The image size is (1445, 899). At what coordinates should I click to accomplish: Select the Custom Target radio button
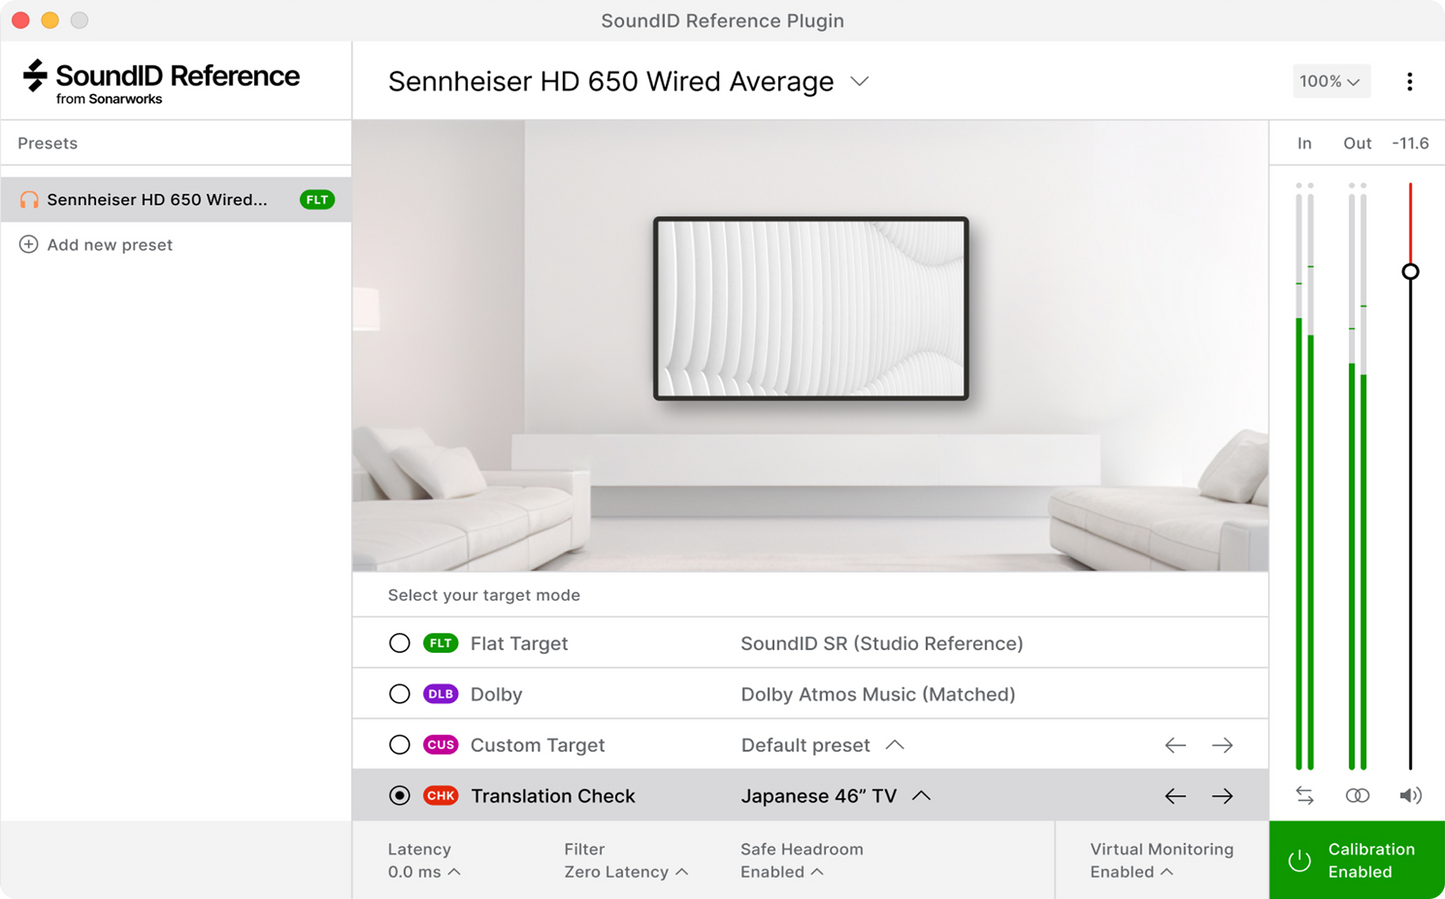click(x=399, y=745)
